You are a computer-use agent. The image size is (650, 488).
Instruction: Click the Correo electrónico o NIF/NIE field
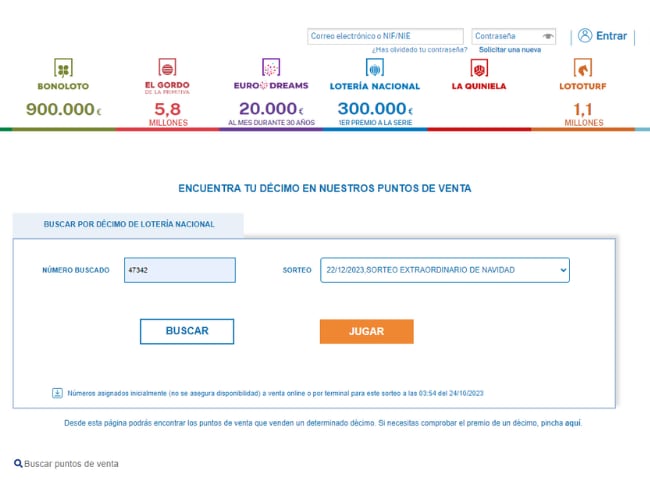click(385, 36)
